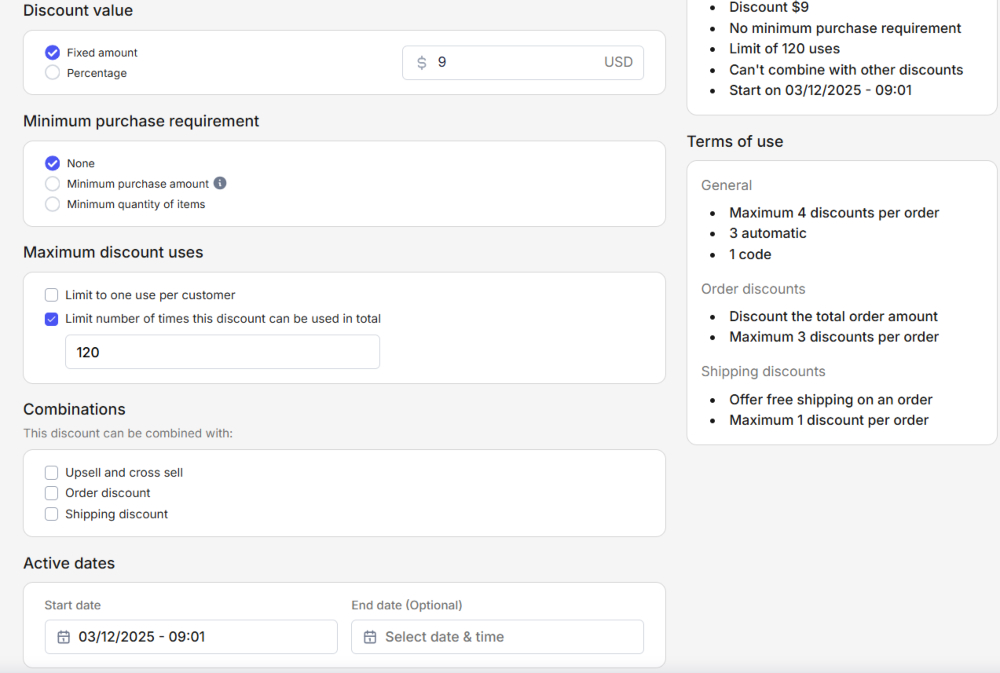
Task: Check the Order discount combination box
Action: coord(52,493)
